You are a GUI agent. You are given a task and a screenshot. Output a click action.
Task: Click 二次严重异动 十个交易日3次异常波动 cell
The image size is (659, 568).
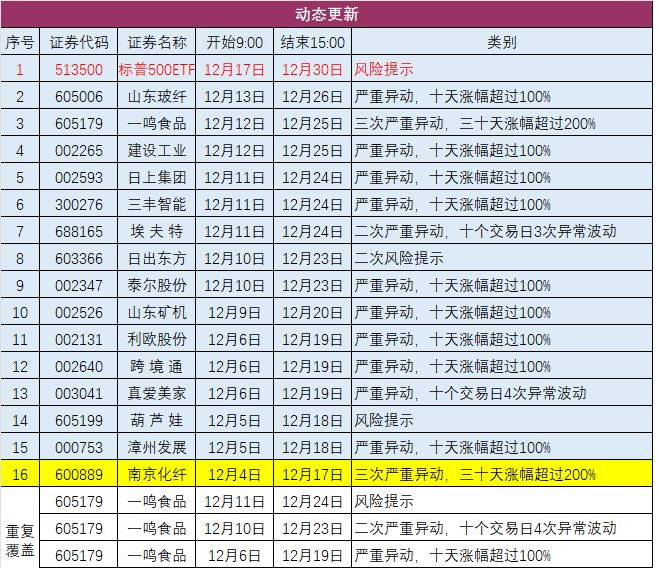pyautogui.click(x=502, y=231)
